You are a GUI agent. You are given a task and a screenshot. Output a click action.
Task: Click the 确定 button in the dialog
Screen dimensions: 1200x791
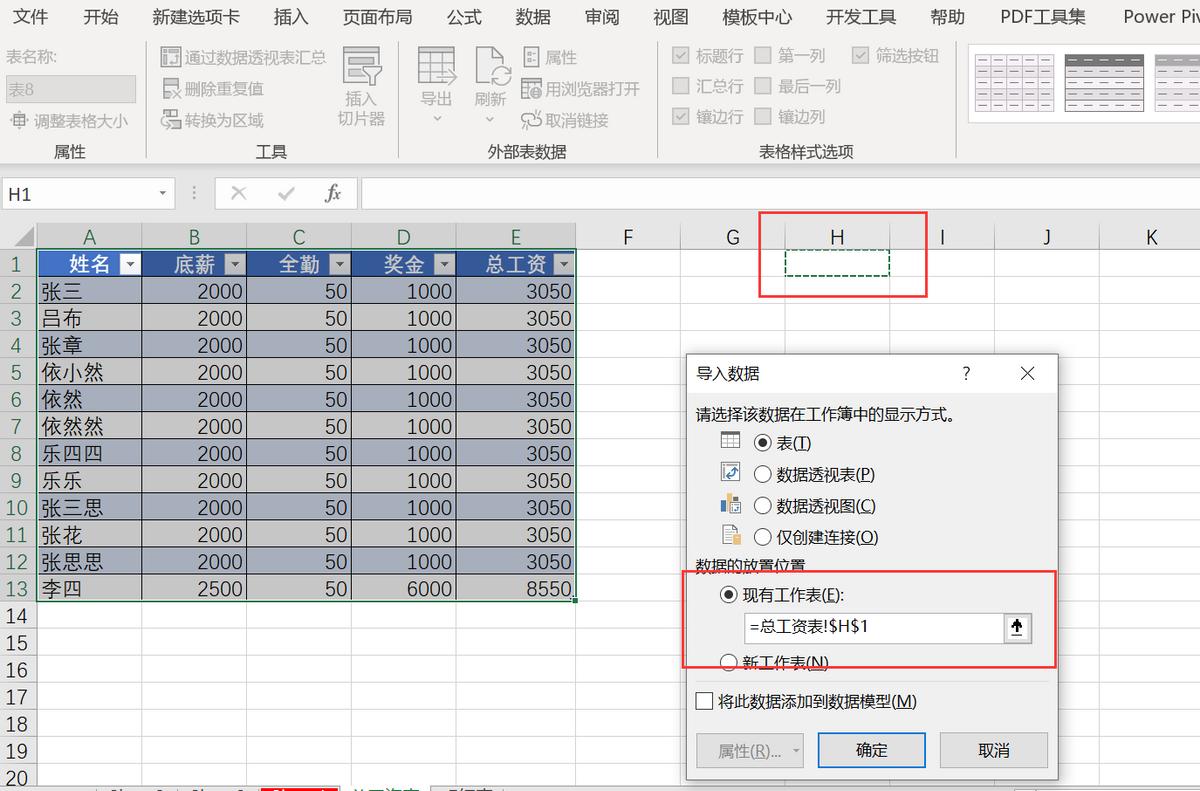(x=871, y=750)
